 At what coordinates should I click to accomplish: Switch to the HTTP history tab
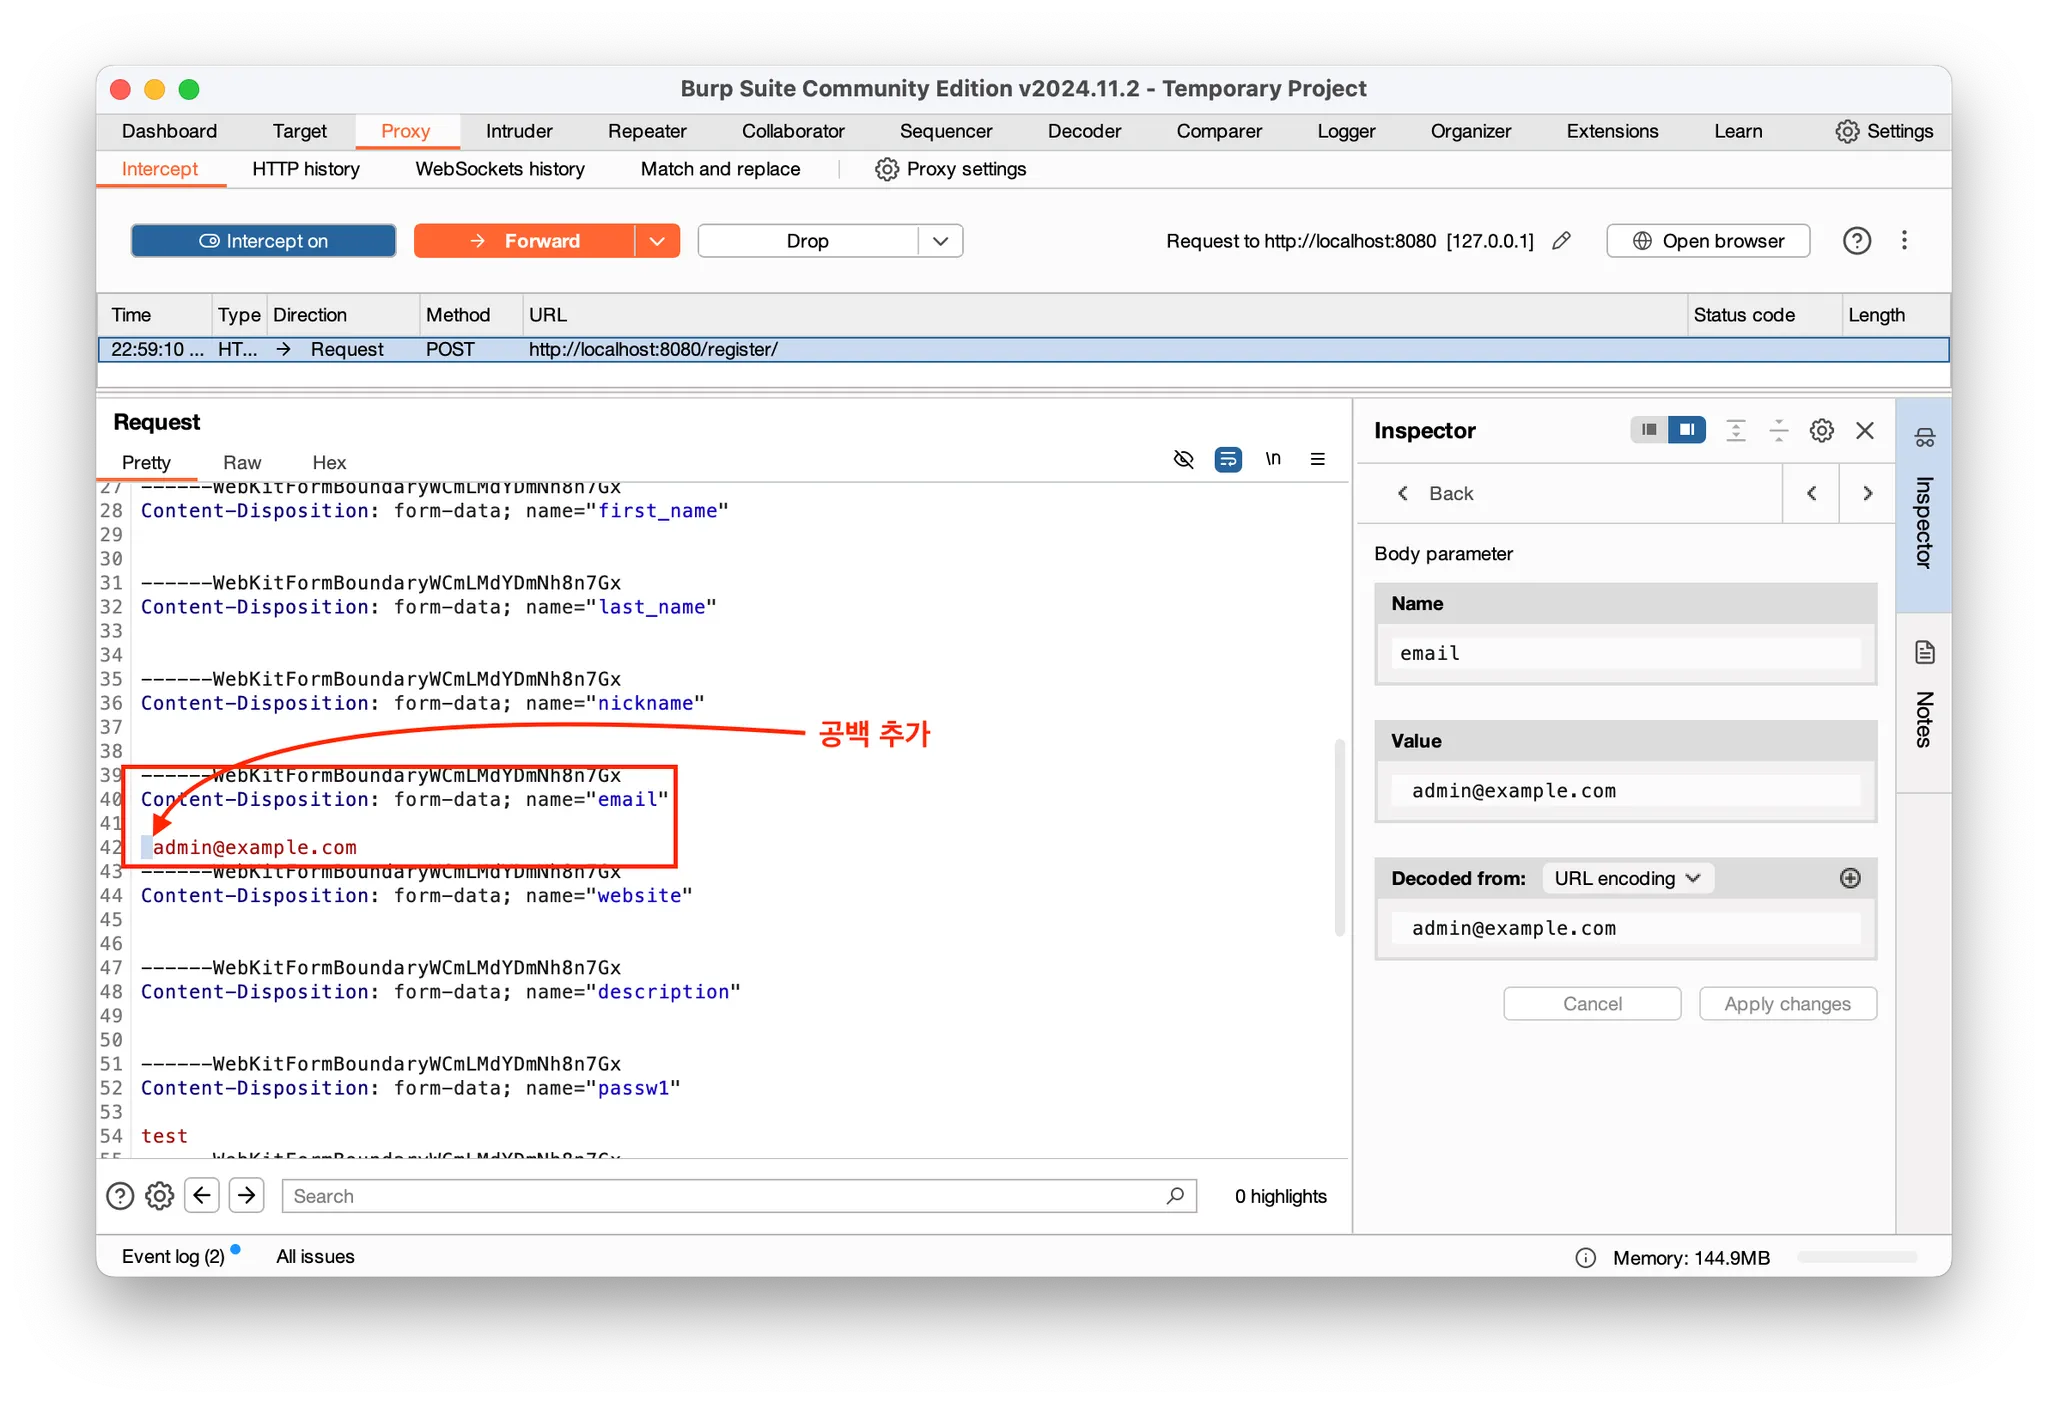point(305,169)
